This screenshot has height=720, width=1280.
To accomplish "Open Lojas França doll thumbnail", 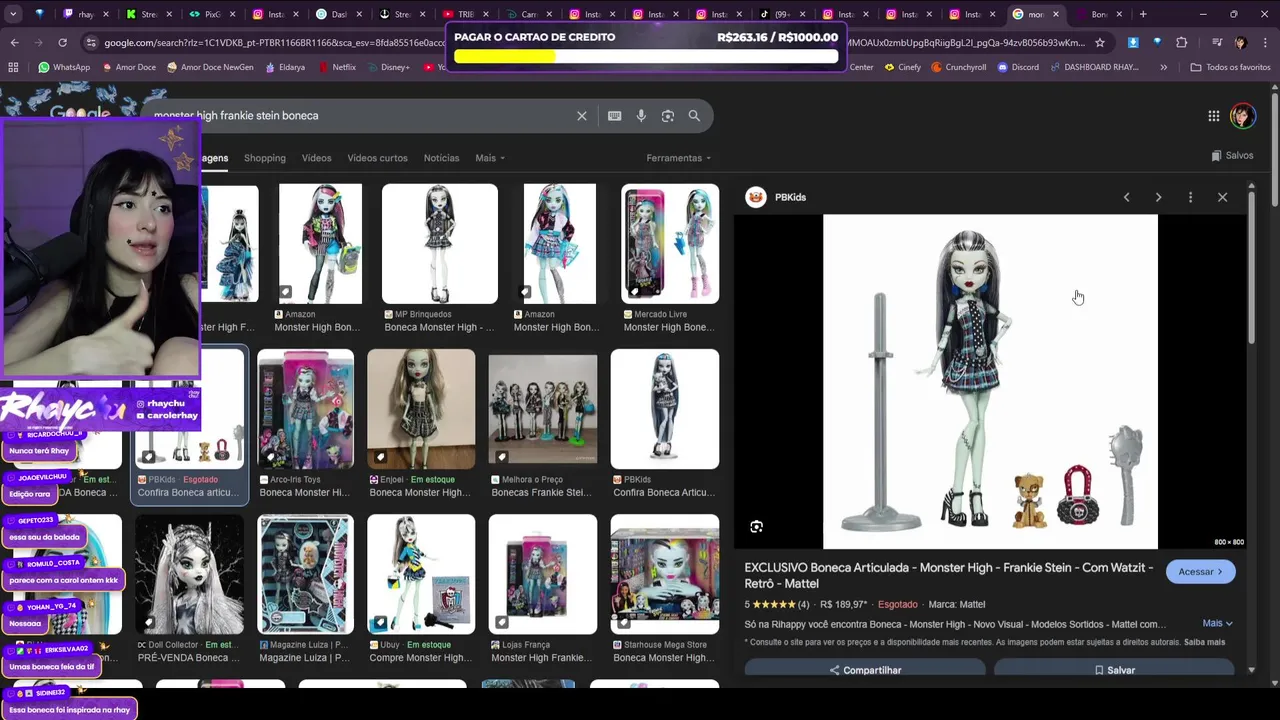I will 543,575.
